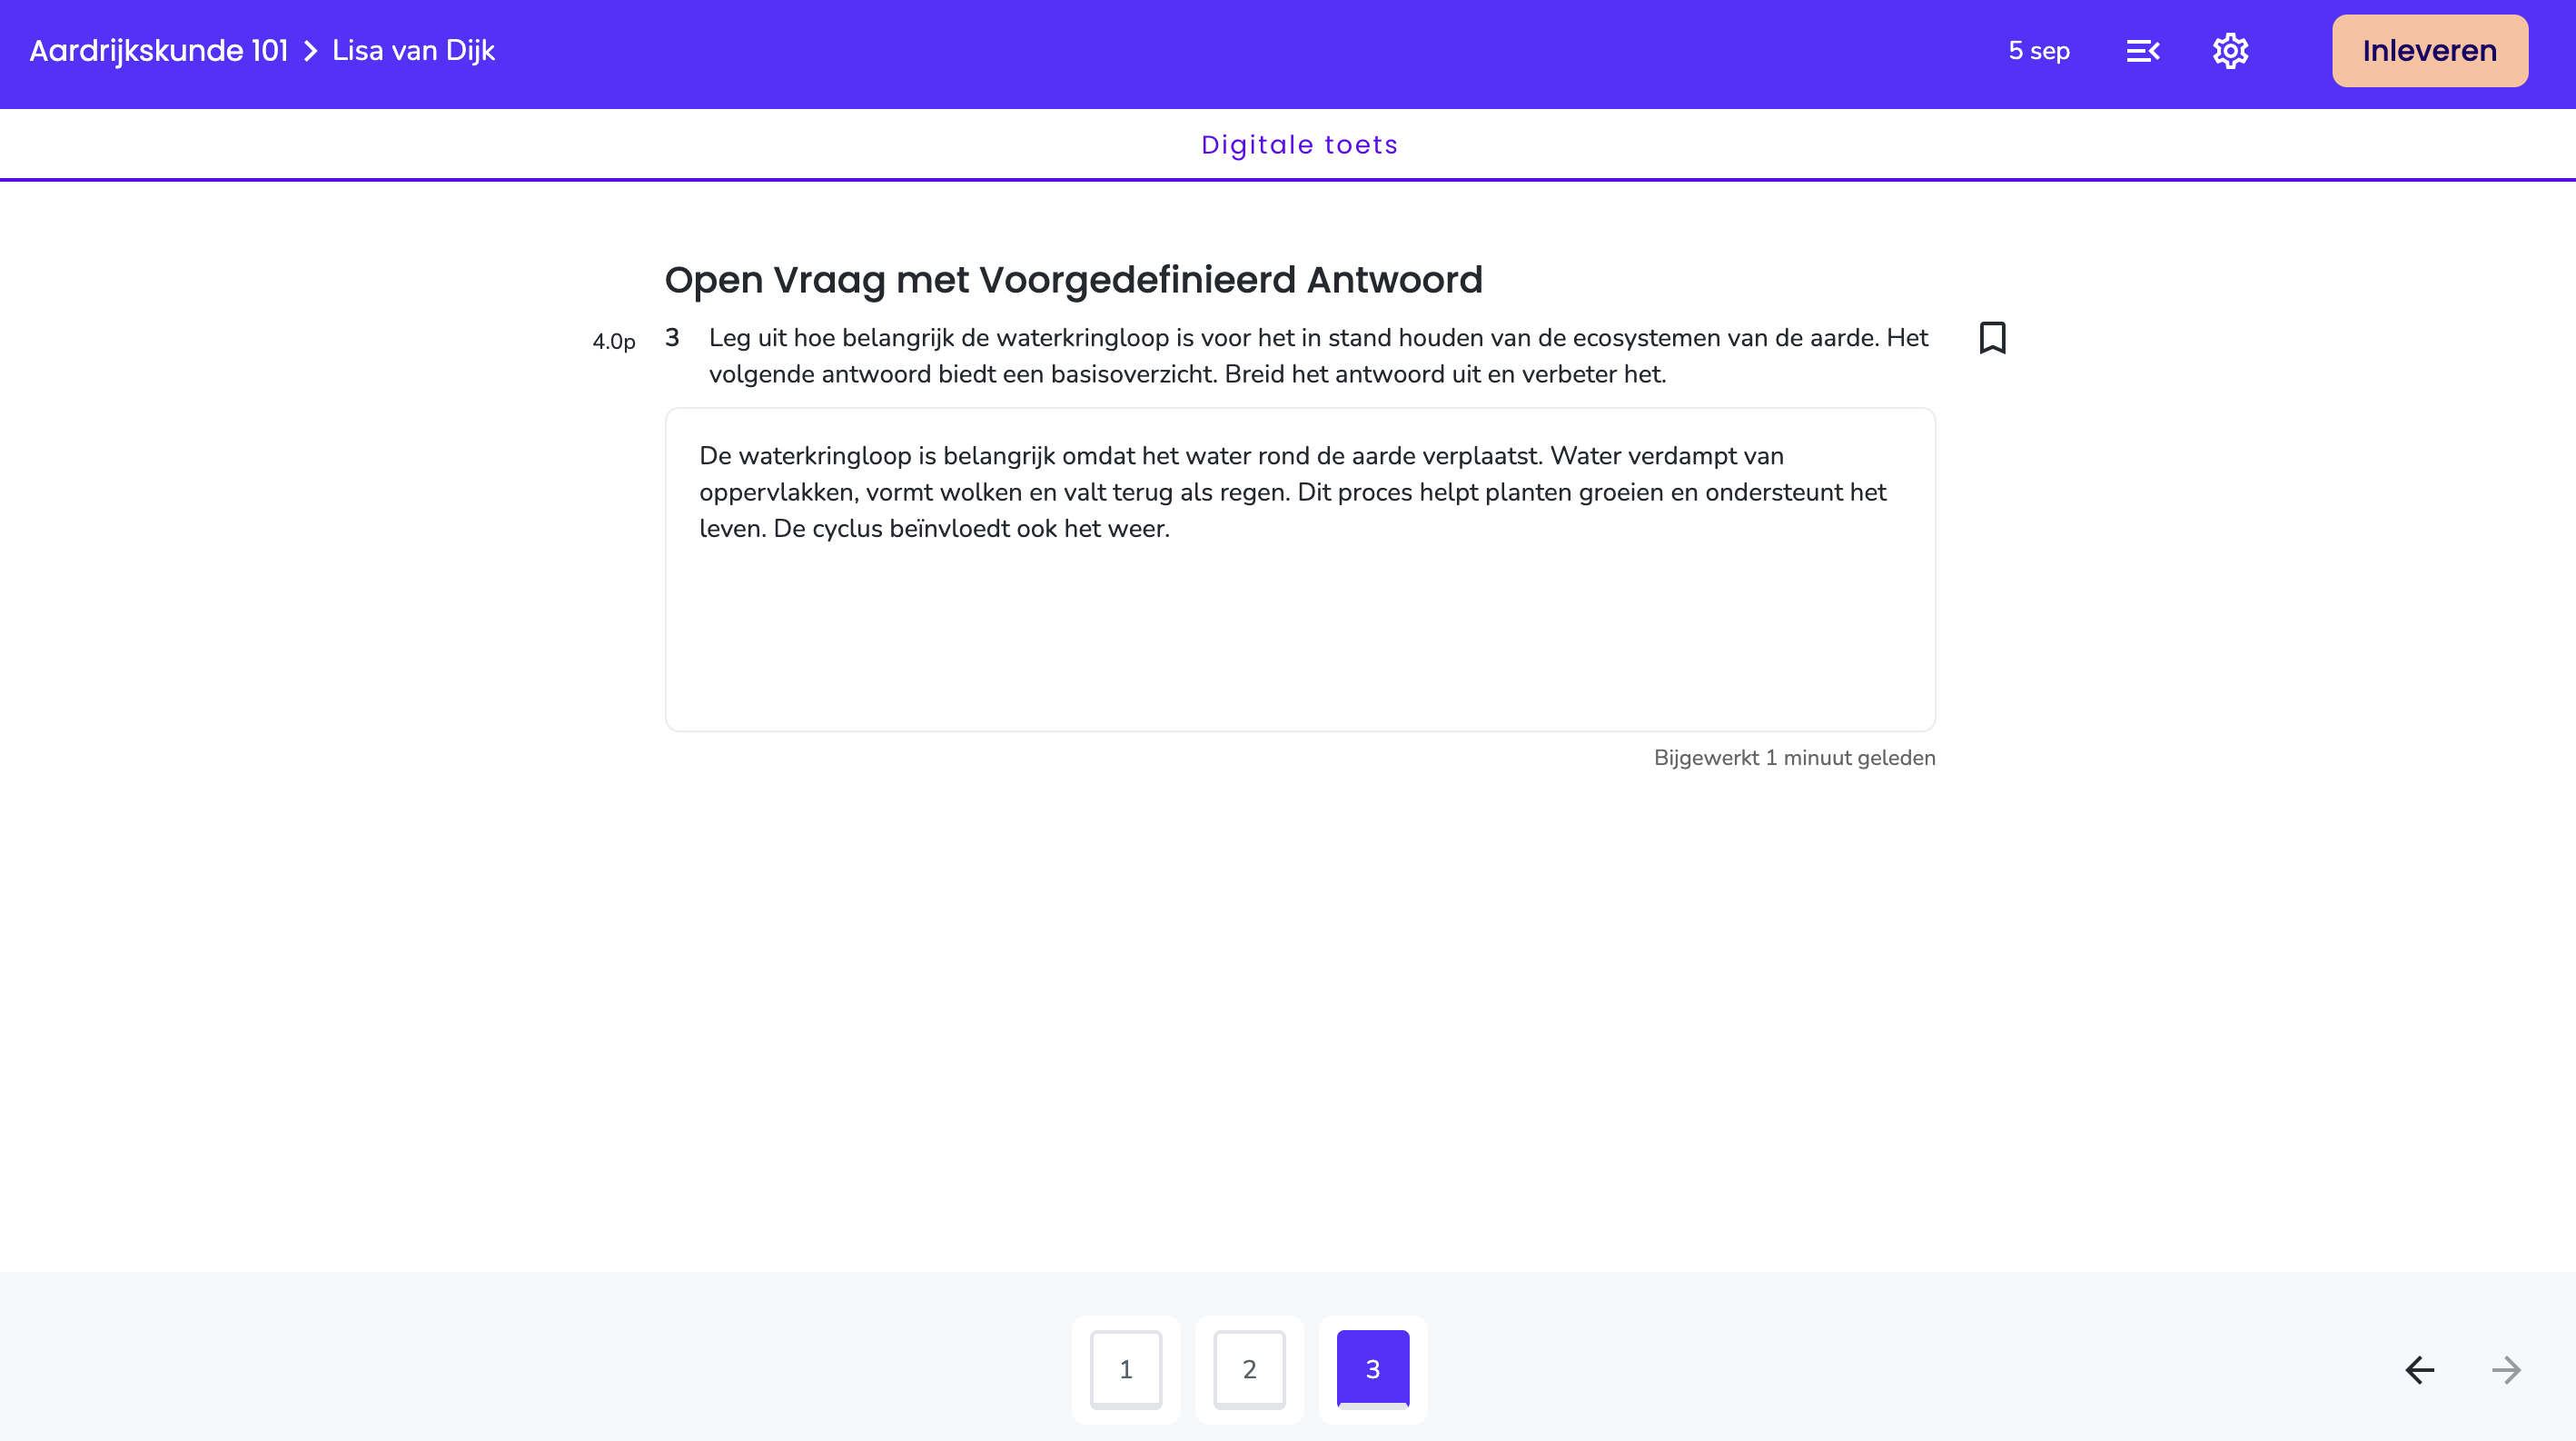Click 'Bijgewerkt 1 minuut geleden' status text
Viewport: 2576px width, 1441px height.
[1794, 758]
